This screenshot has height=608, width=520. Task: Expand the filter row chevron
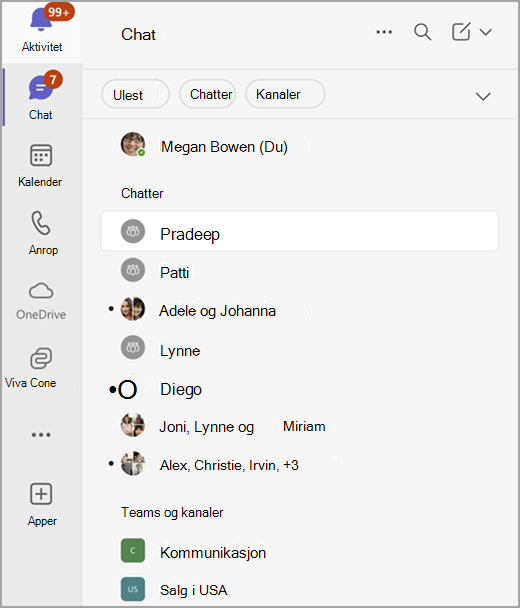click(483, 96)
